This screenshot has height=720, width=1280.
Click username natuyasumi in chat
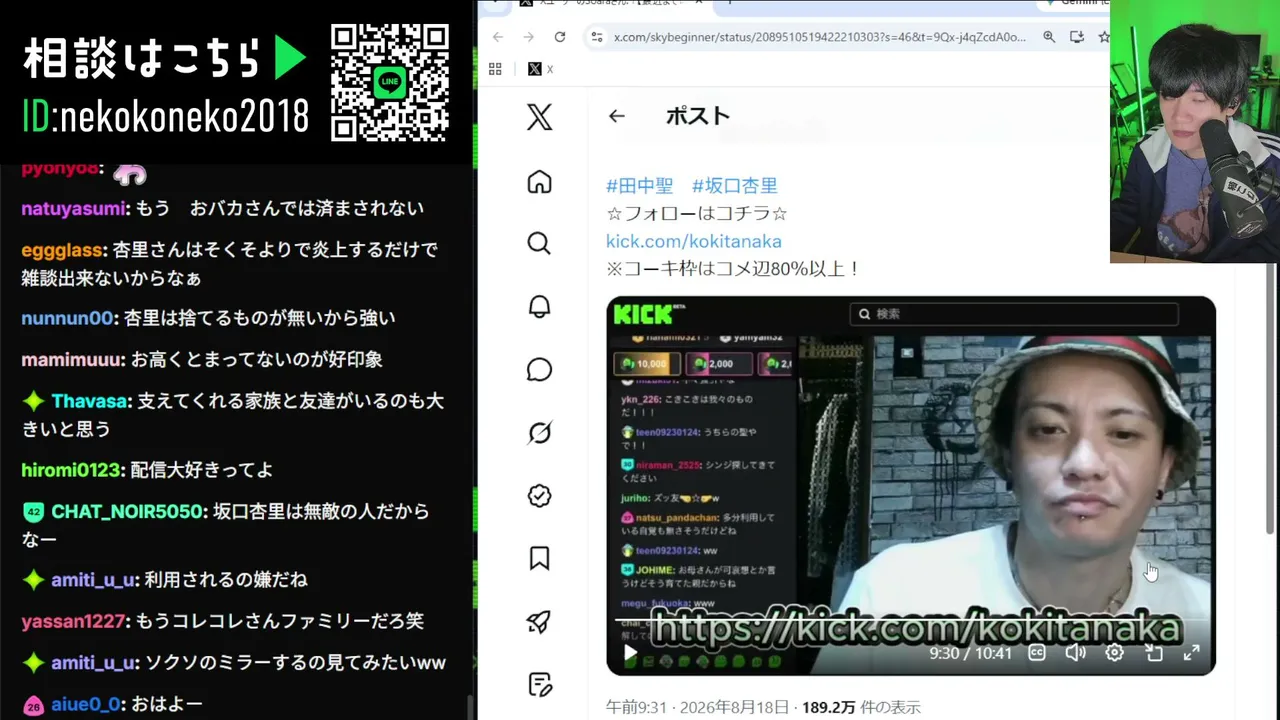[x=75, y=208]
